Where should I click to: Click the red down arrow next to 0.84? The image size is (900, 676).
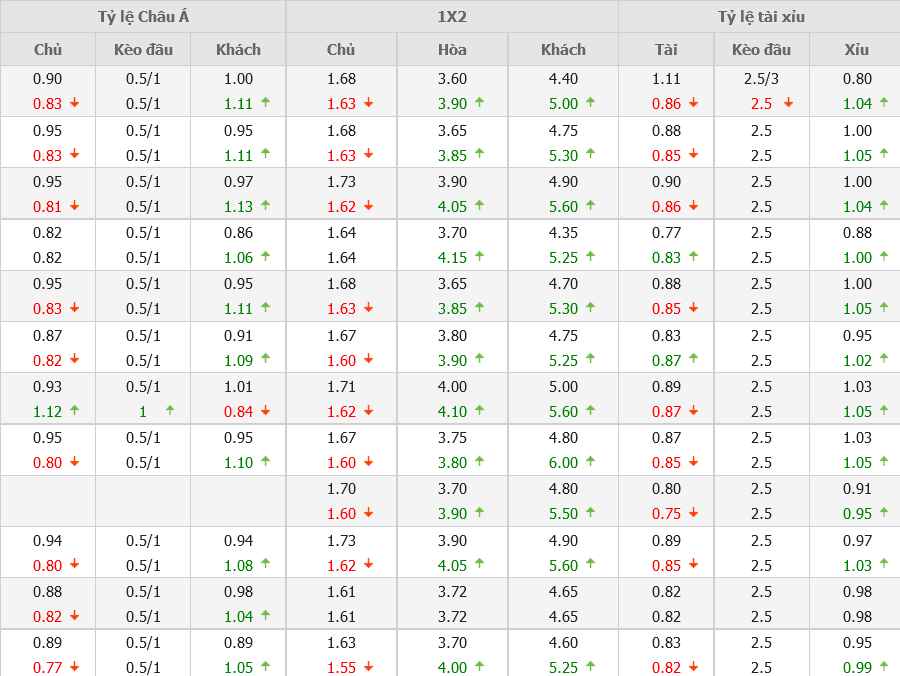click(265, 410)
